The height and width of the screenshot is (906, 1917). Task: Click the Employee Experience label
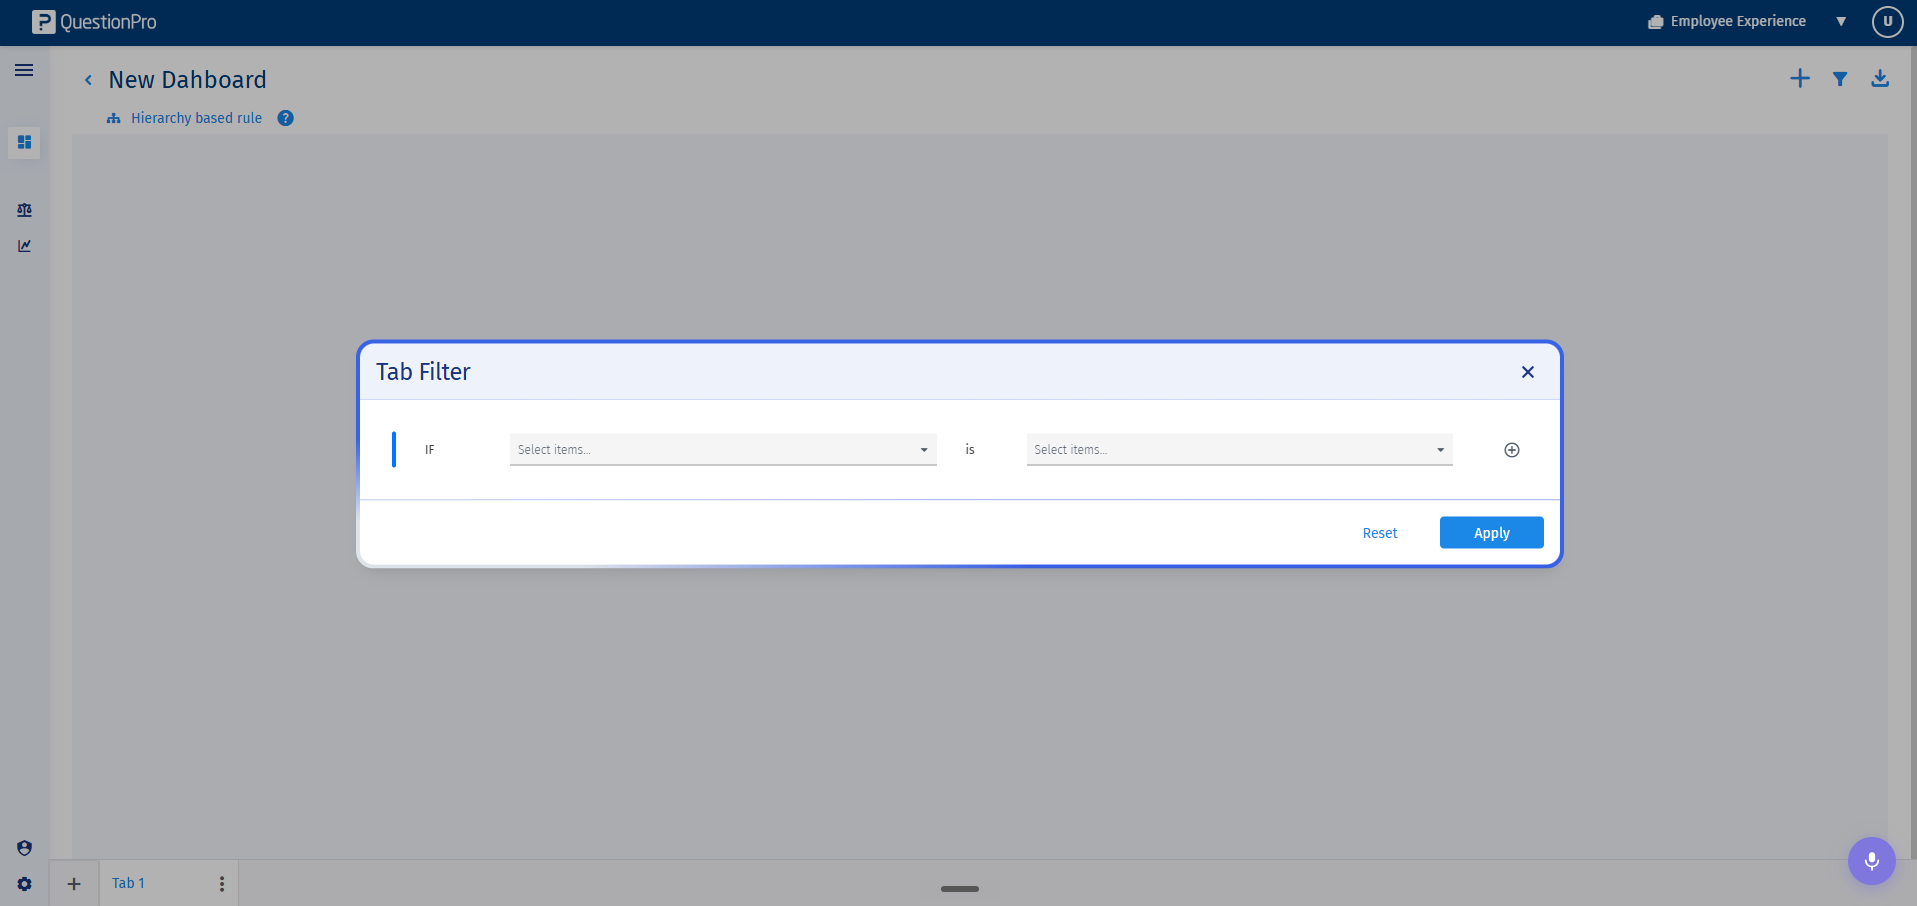pyautogui.click(x=1737, y=21)
